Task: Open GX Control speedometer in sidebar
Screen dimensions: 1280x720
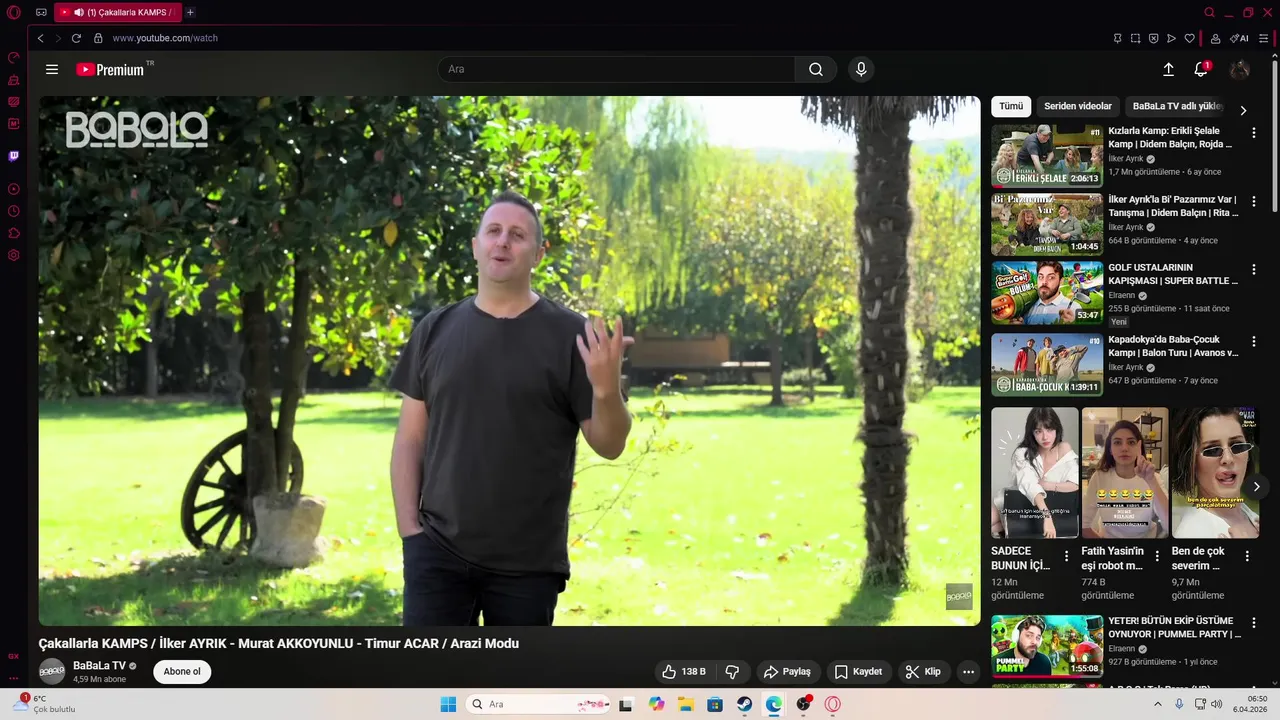Action: (14, 57)
